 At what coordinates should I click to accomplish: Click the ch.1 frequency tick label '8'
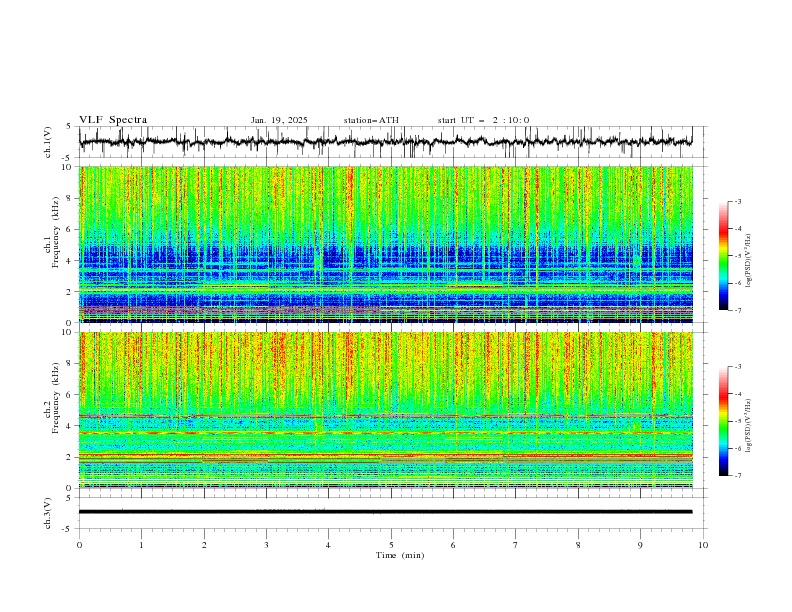coord(70,198)
